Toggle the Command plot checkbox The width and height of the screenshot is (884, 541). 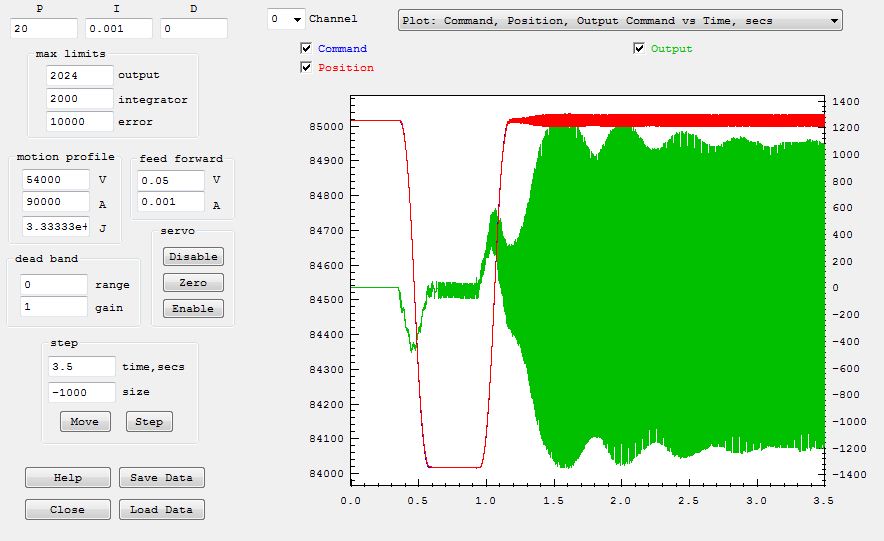click(306, 49)
